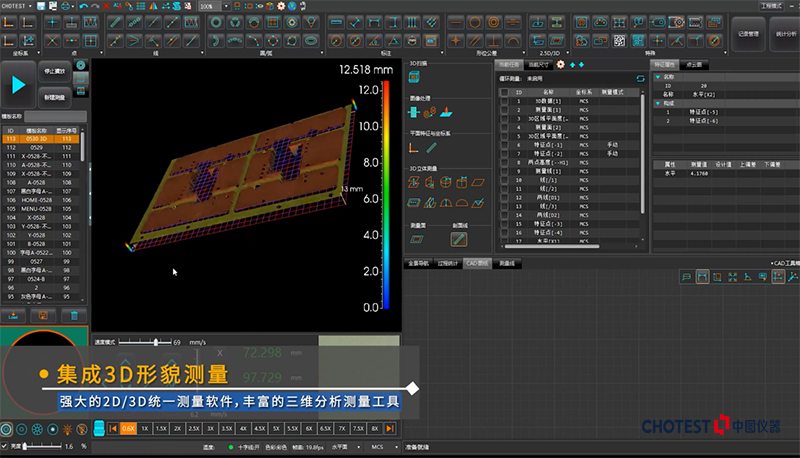Screen dimensions: 800x458
Task: Click the refresh icon above measurement list
Action: point(639,77)
